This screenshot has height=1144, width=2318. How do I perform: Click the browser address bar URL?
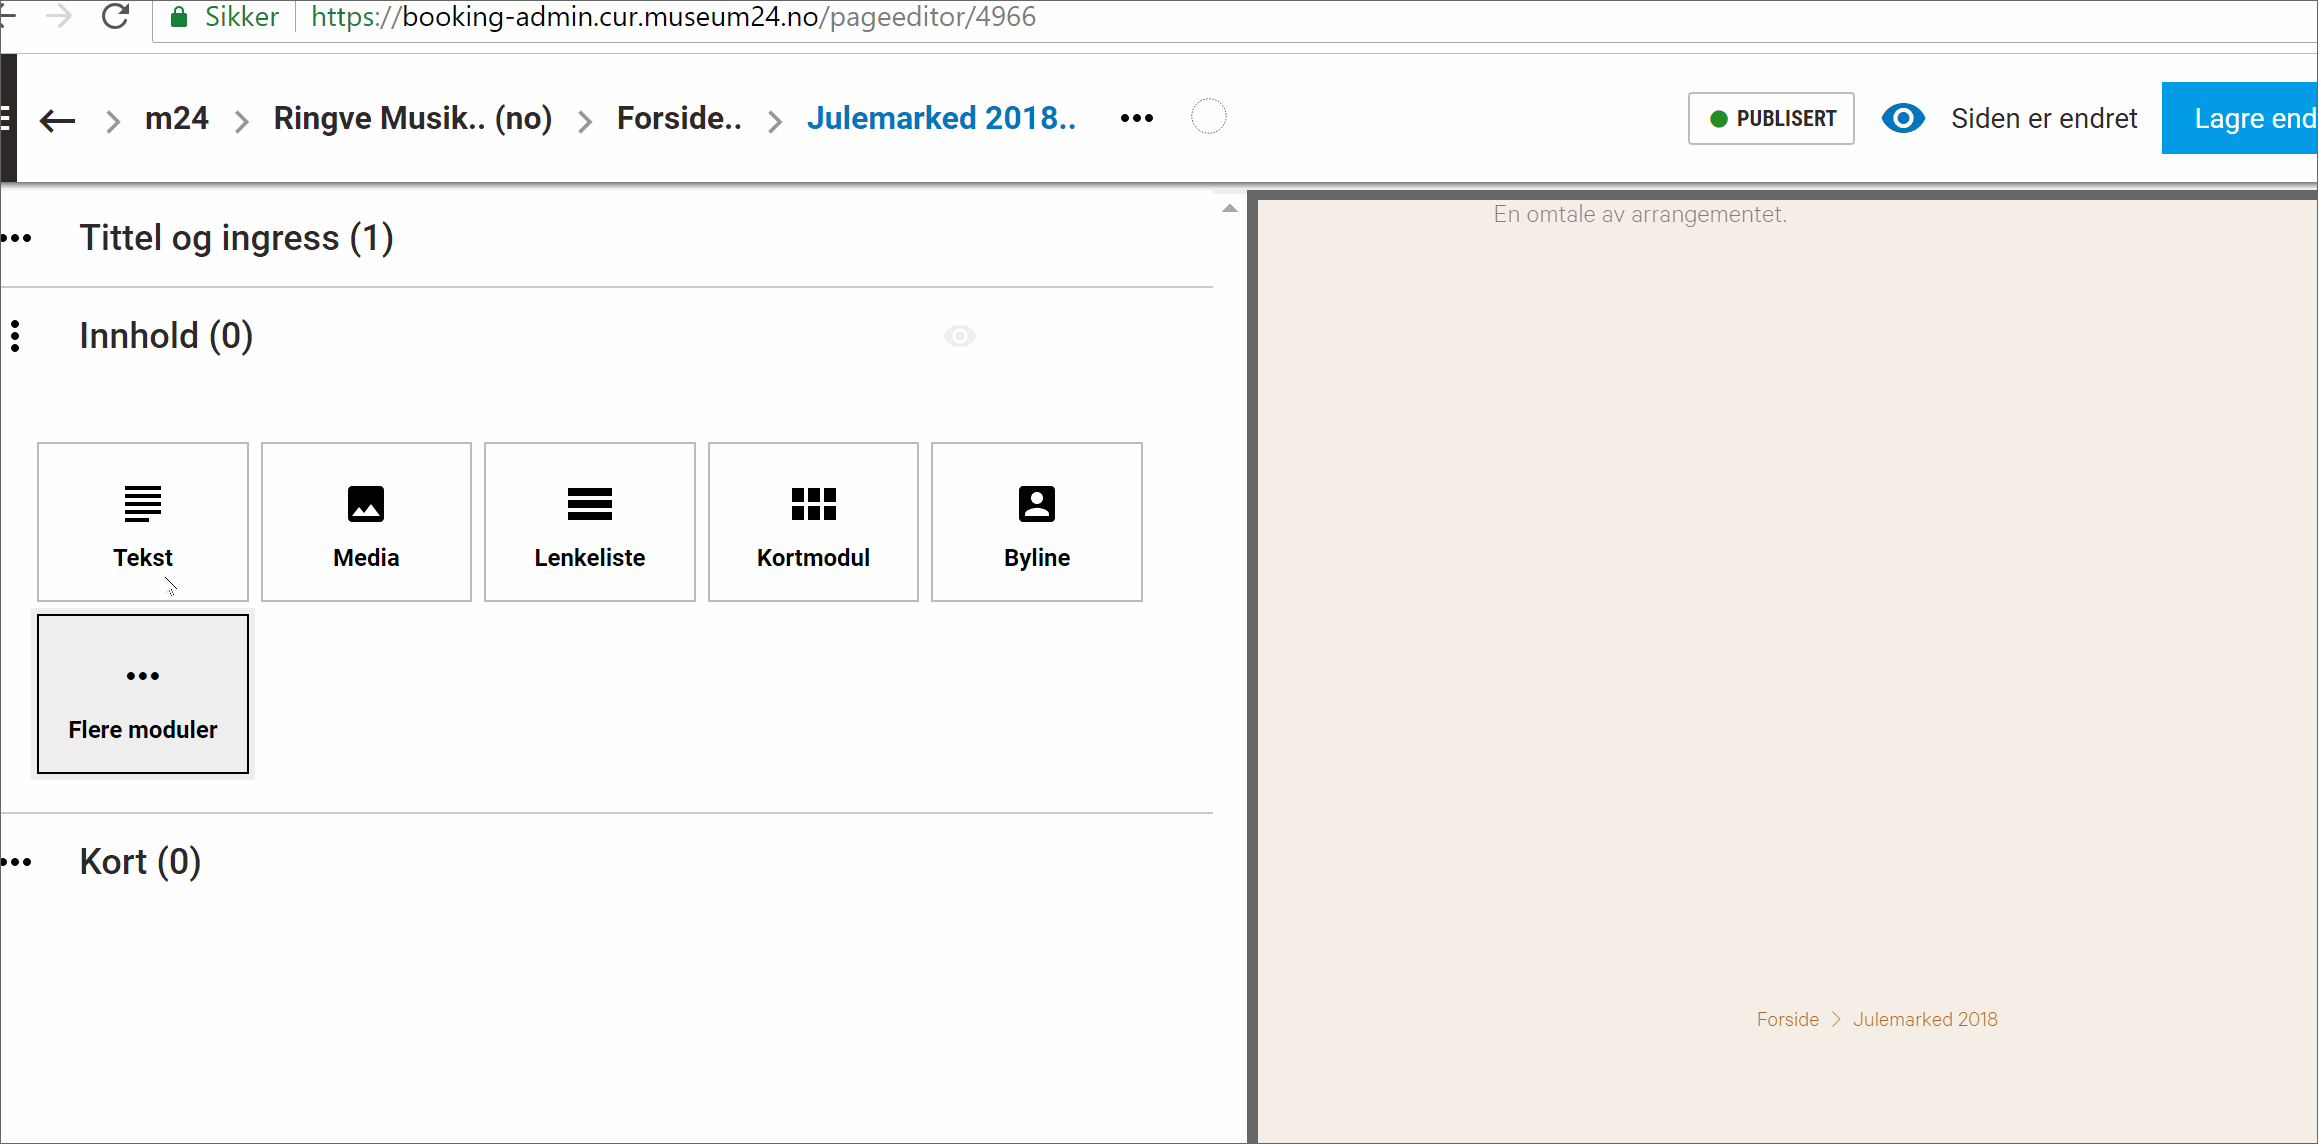pyautogui.click(x=672, y=17)
